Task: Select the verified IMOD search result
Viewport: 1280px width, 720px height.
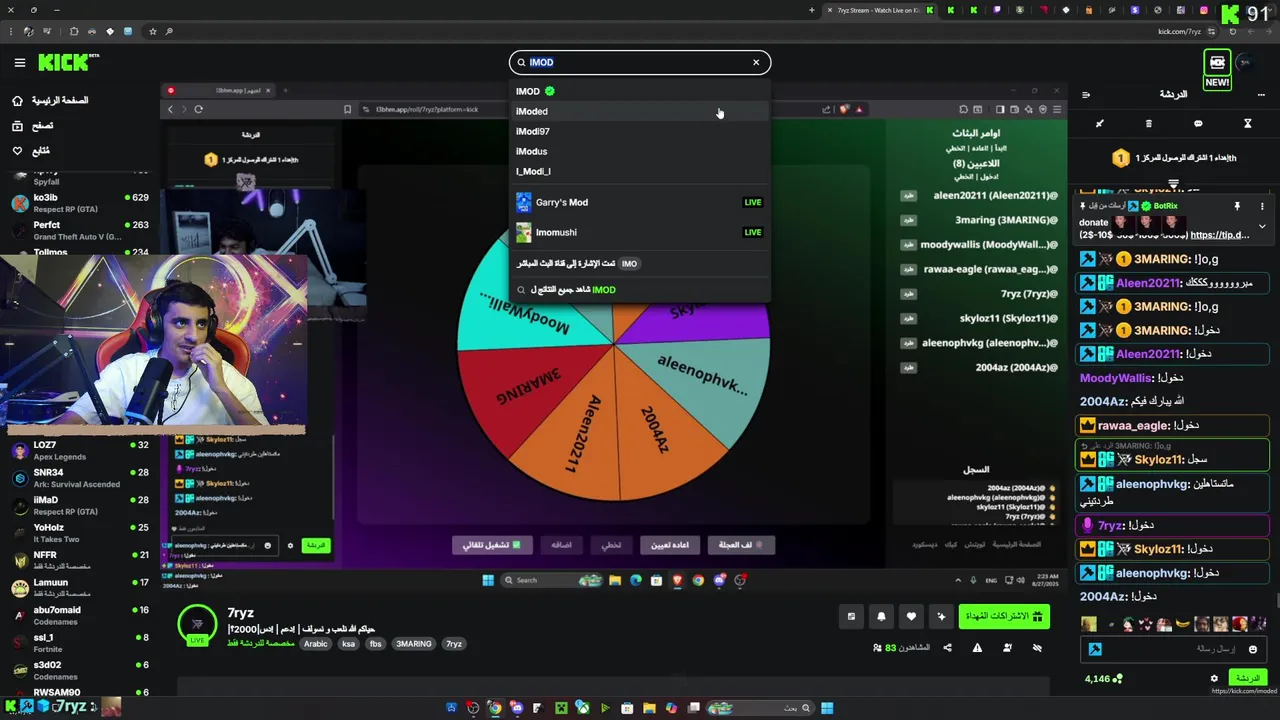Action: (x=639, y=91)
